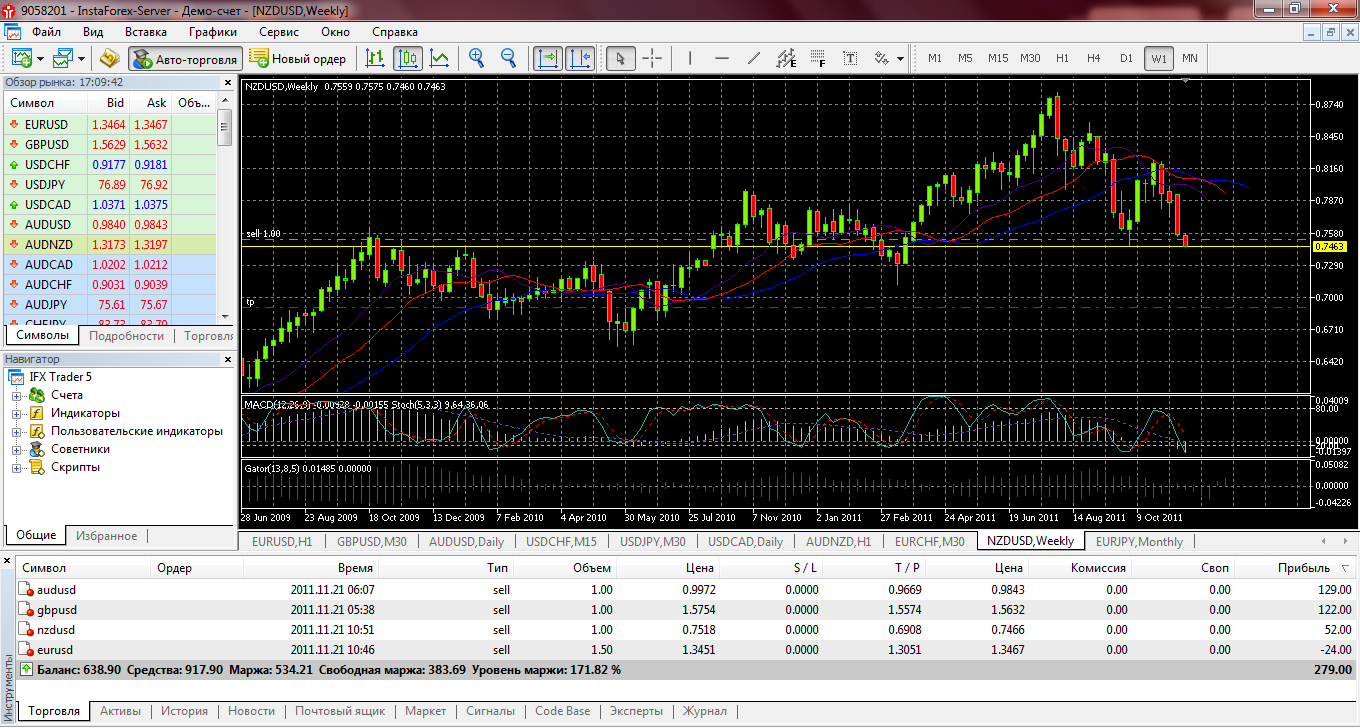The width and height of the screenshot is (1360, 728).
Task: Select the equidistant channel tool
Action: click(x=786, y=58)
